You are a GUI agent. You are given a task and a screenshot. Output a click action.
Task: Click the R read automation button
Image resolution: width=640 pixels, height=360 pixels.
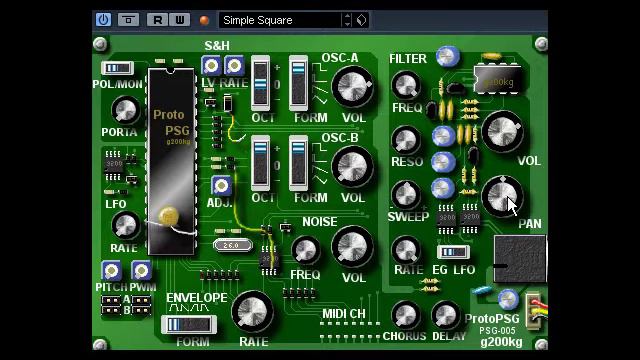tap(157, 20)
